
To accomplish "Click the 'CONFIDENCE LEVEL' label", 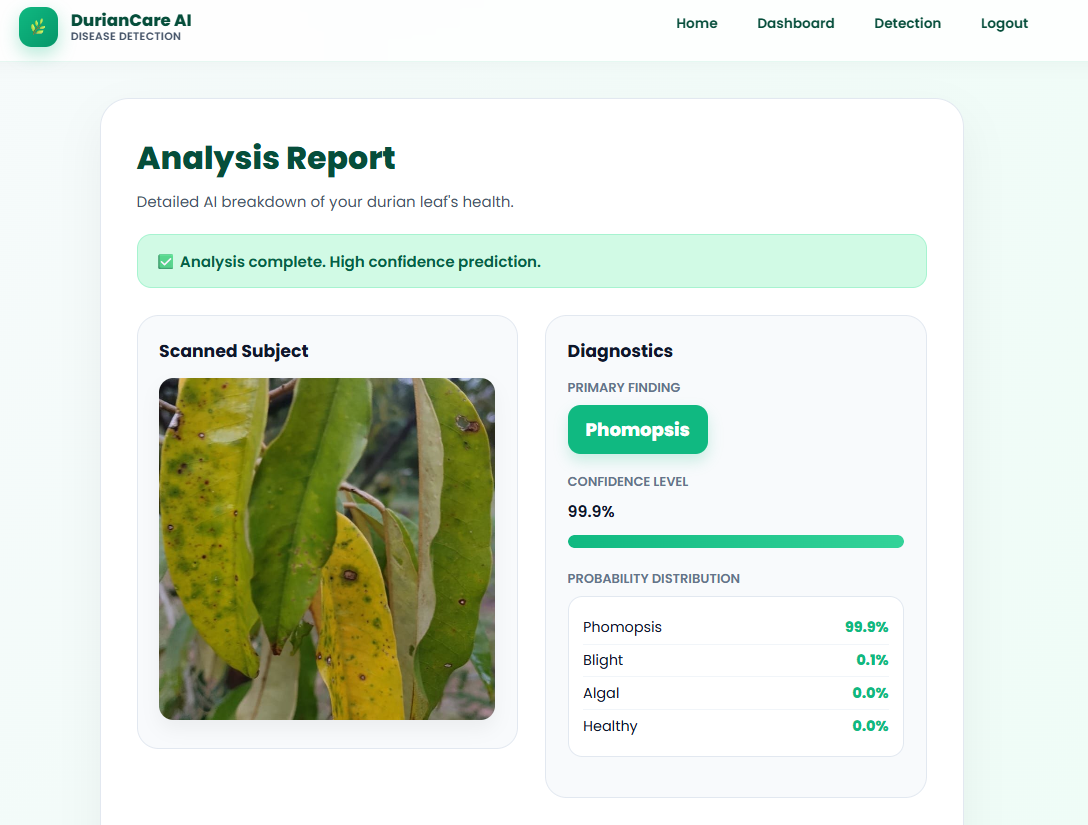I will coord(628,482).
